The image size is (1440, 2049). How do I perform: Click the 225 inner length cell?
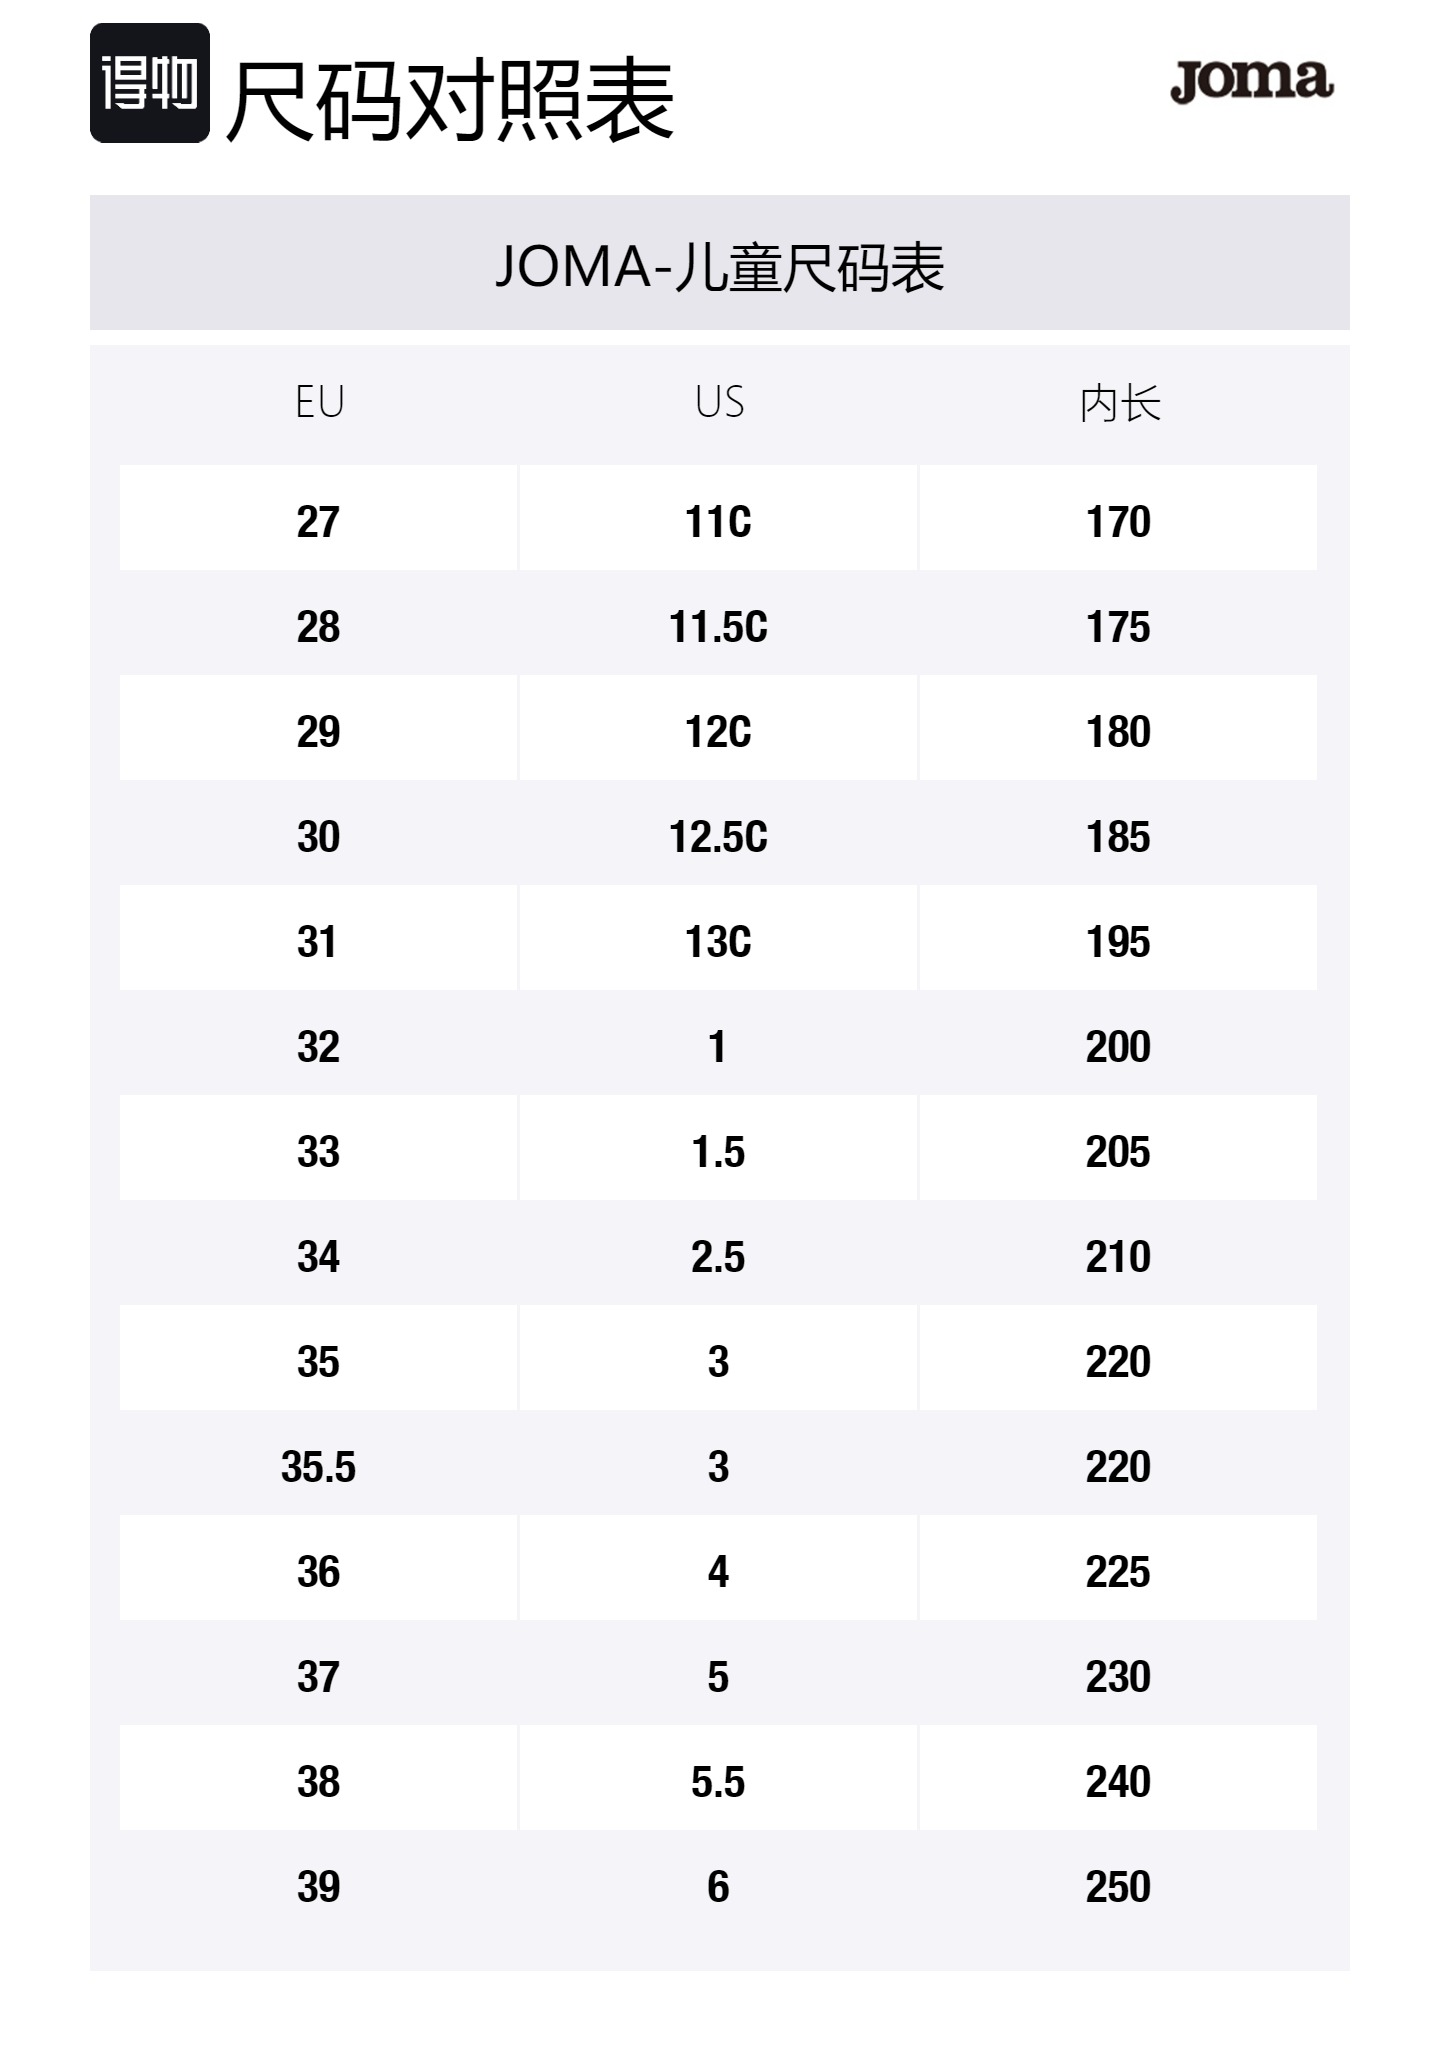tap(1118, 1572)
